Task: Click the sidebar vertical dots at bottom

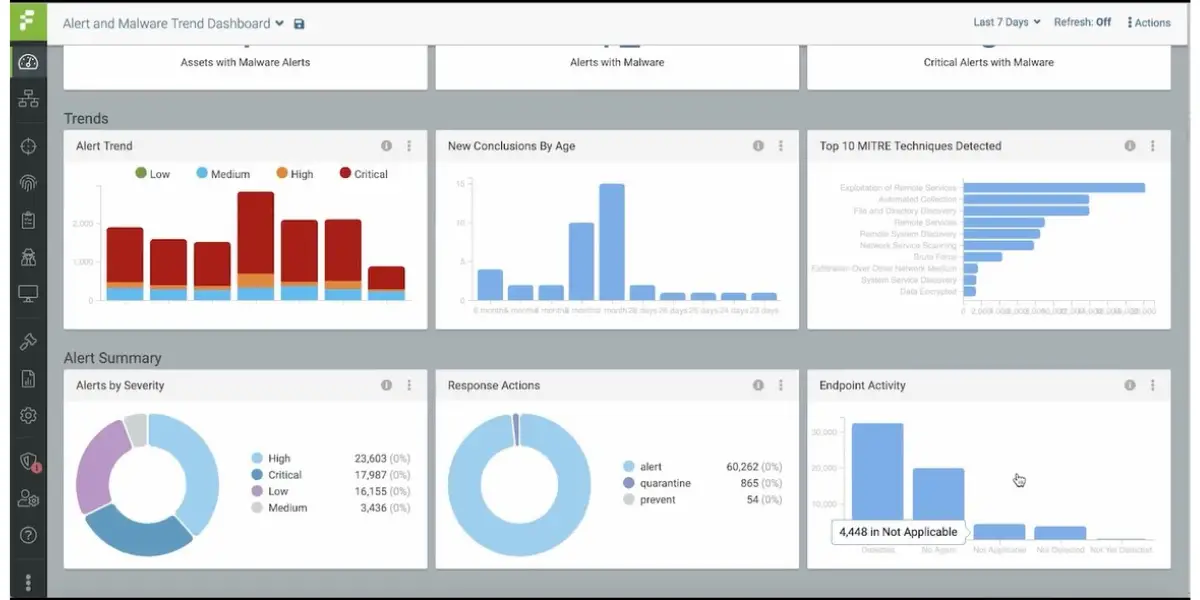Action: click(x=28, y=582)
